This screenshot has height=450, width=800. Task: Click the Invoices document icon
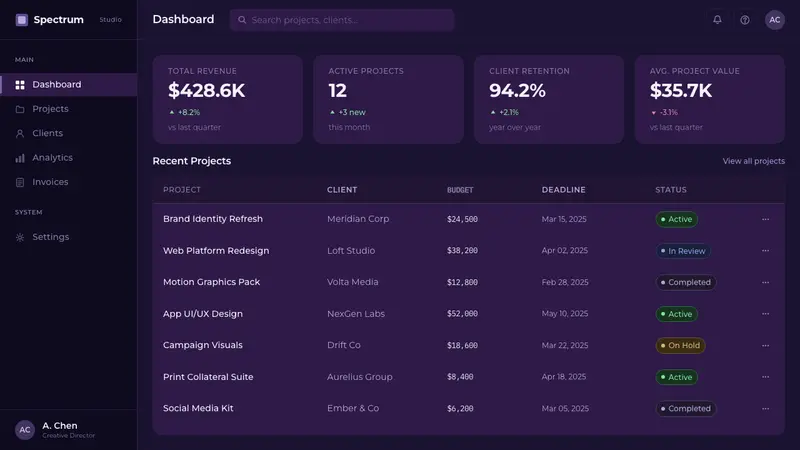click(x=20, y=182)
